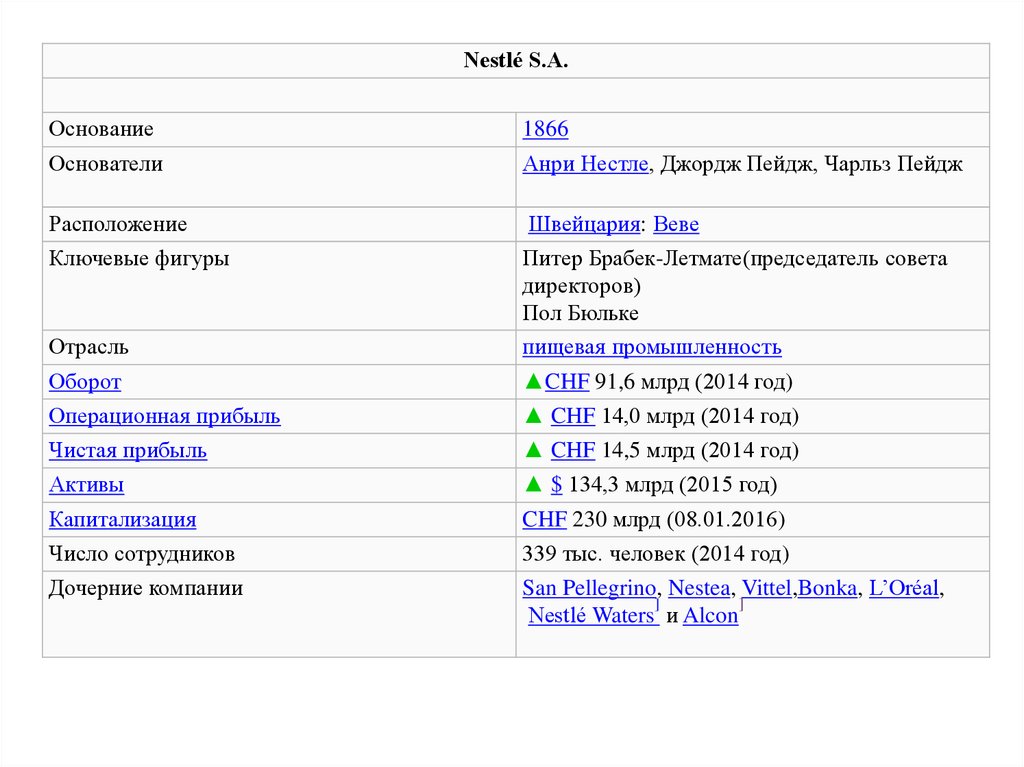Click the Веве city link

tap(676, 225)
